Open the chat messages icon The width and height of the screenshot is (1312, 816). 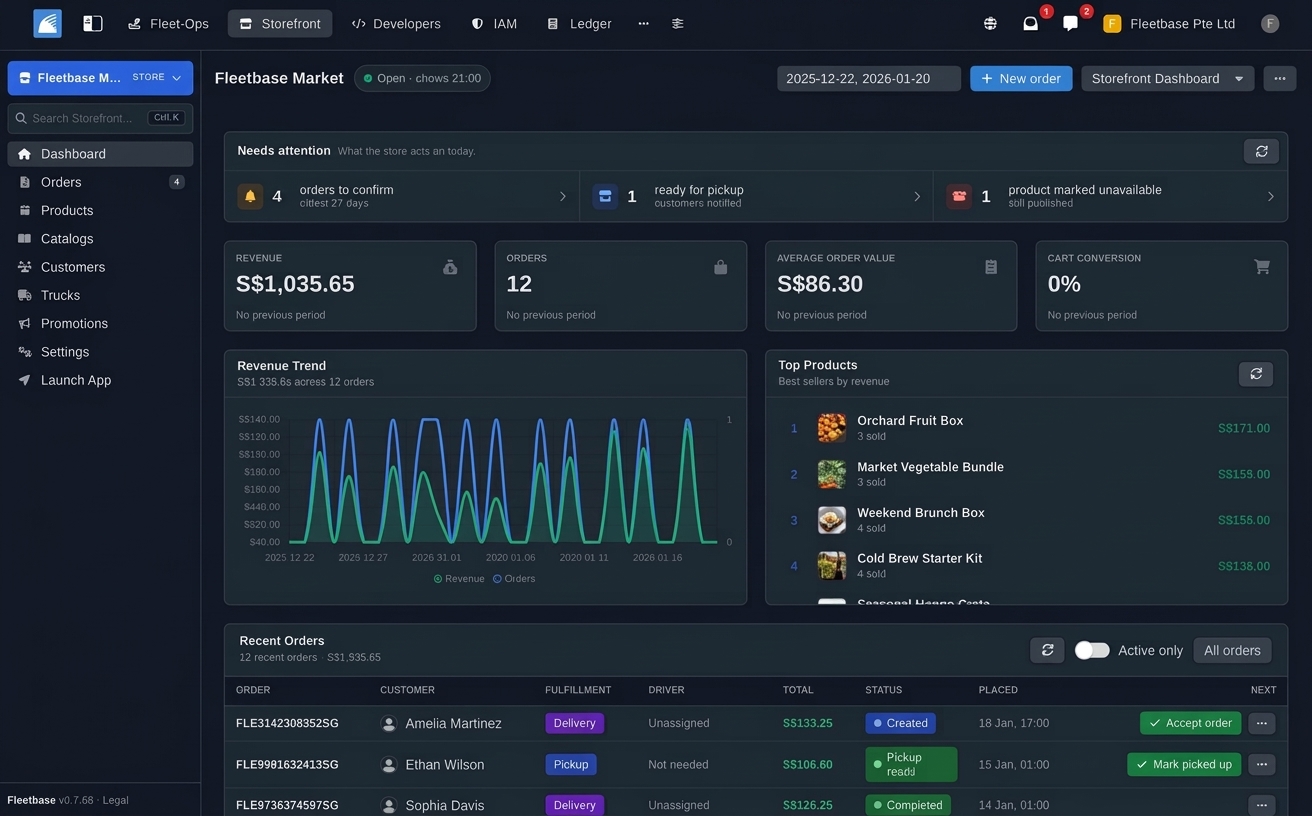point(1070,23)
